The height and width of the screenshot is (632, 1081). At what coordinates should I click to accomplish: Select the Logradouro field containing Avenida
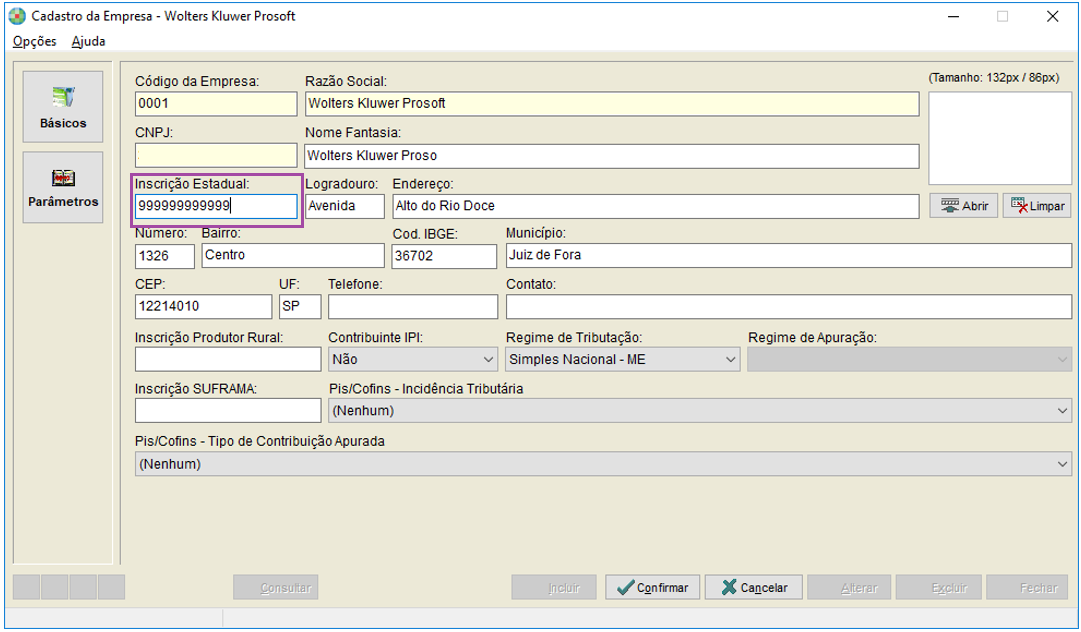(x=345, y=206)
